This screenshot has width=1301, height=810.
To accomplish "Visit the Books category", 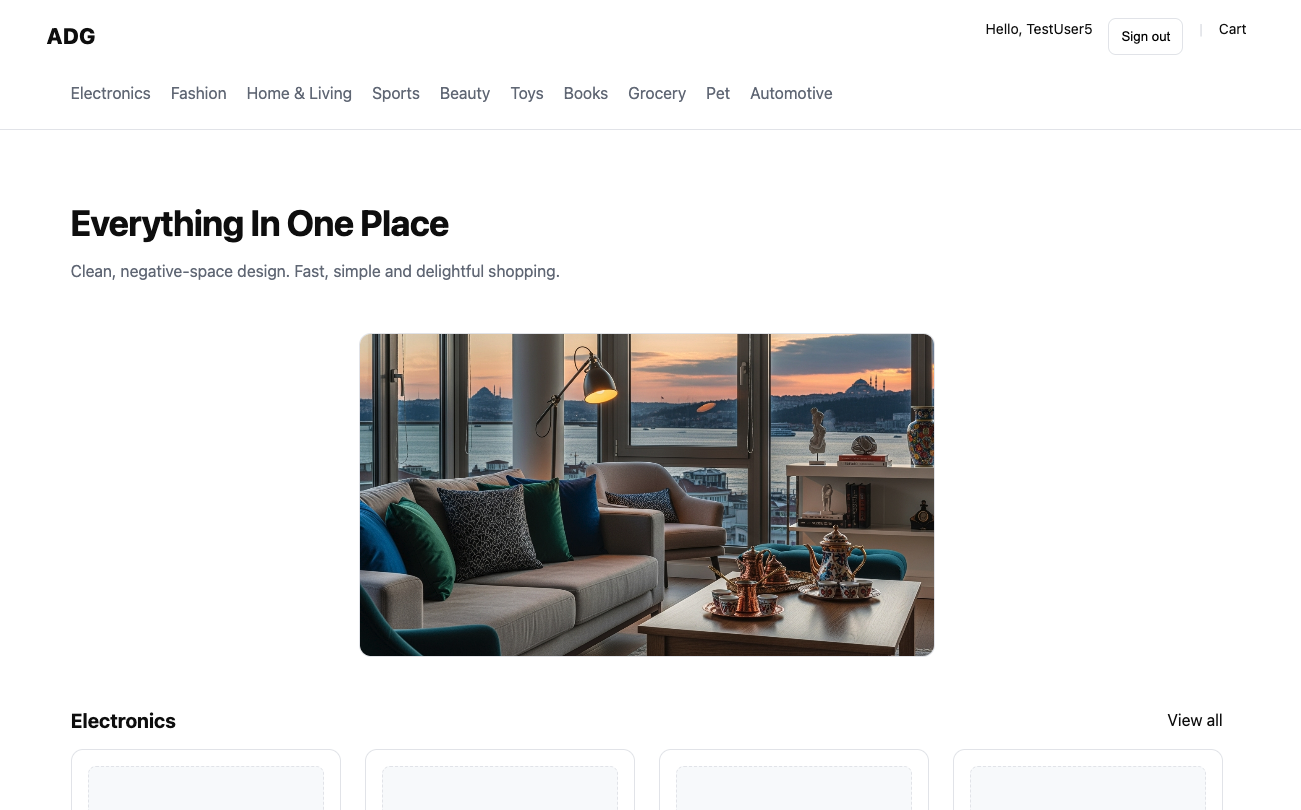I will coord(586,93).
